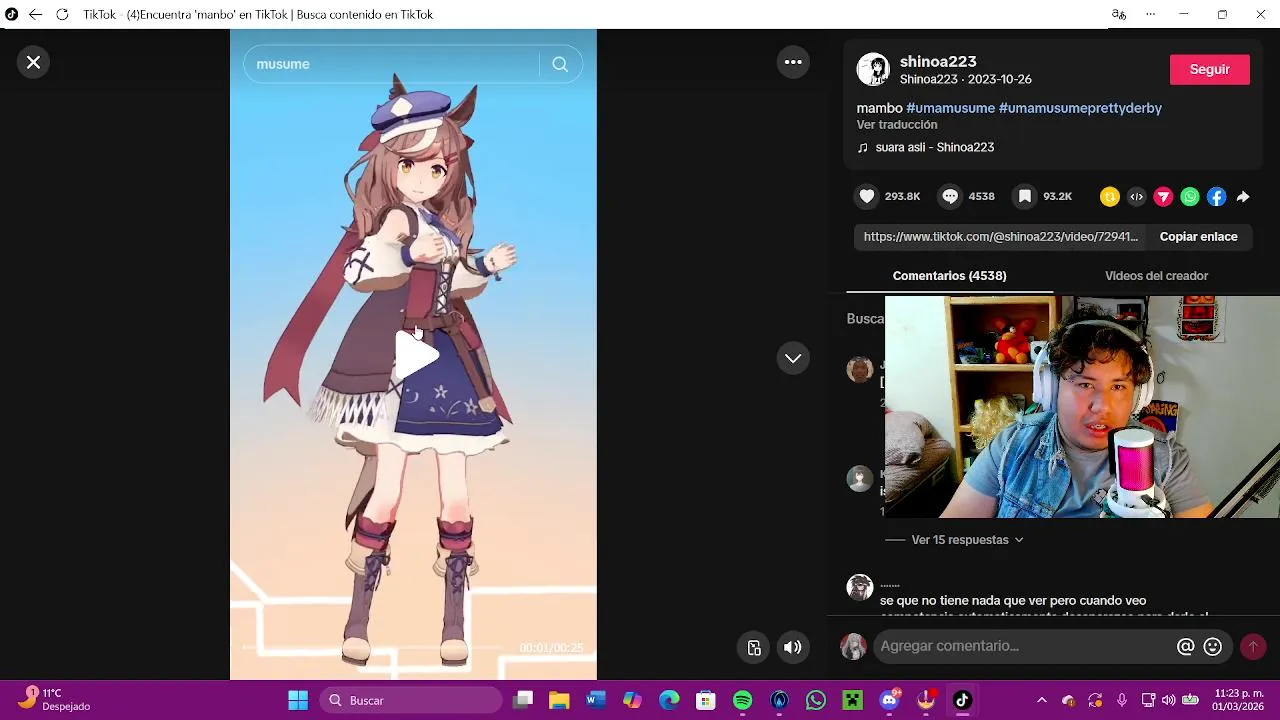Follow the creator with the Seguir button
The width and height of the screenshot is (1280, 720).
(x=1209, y=69)
